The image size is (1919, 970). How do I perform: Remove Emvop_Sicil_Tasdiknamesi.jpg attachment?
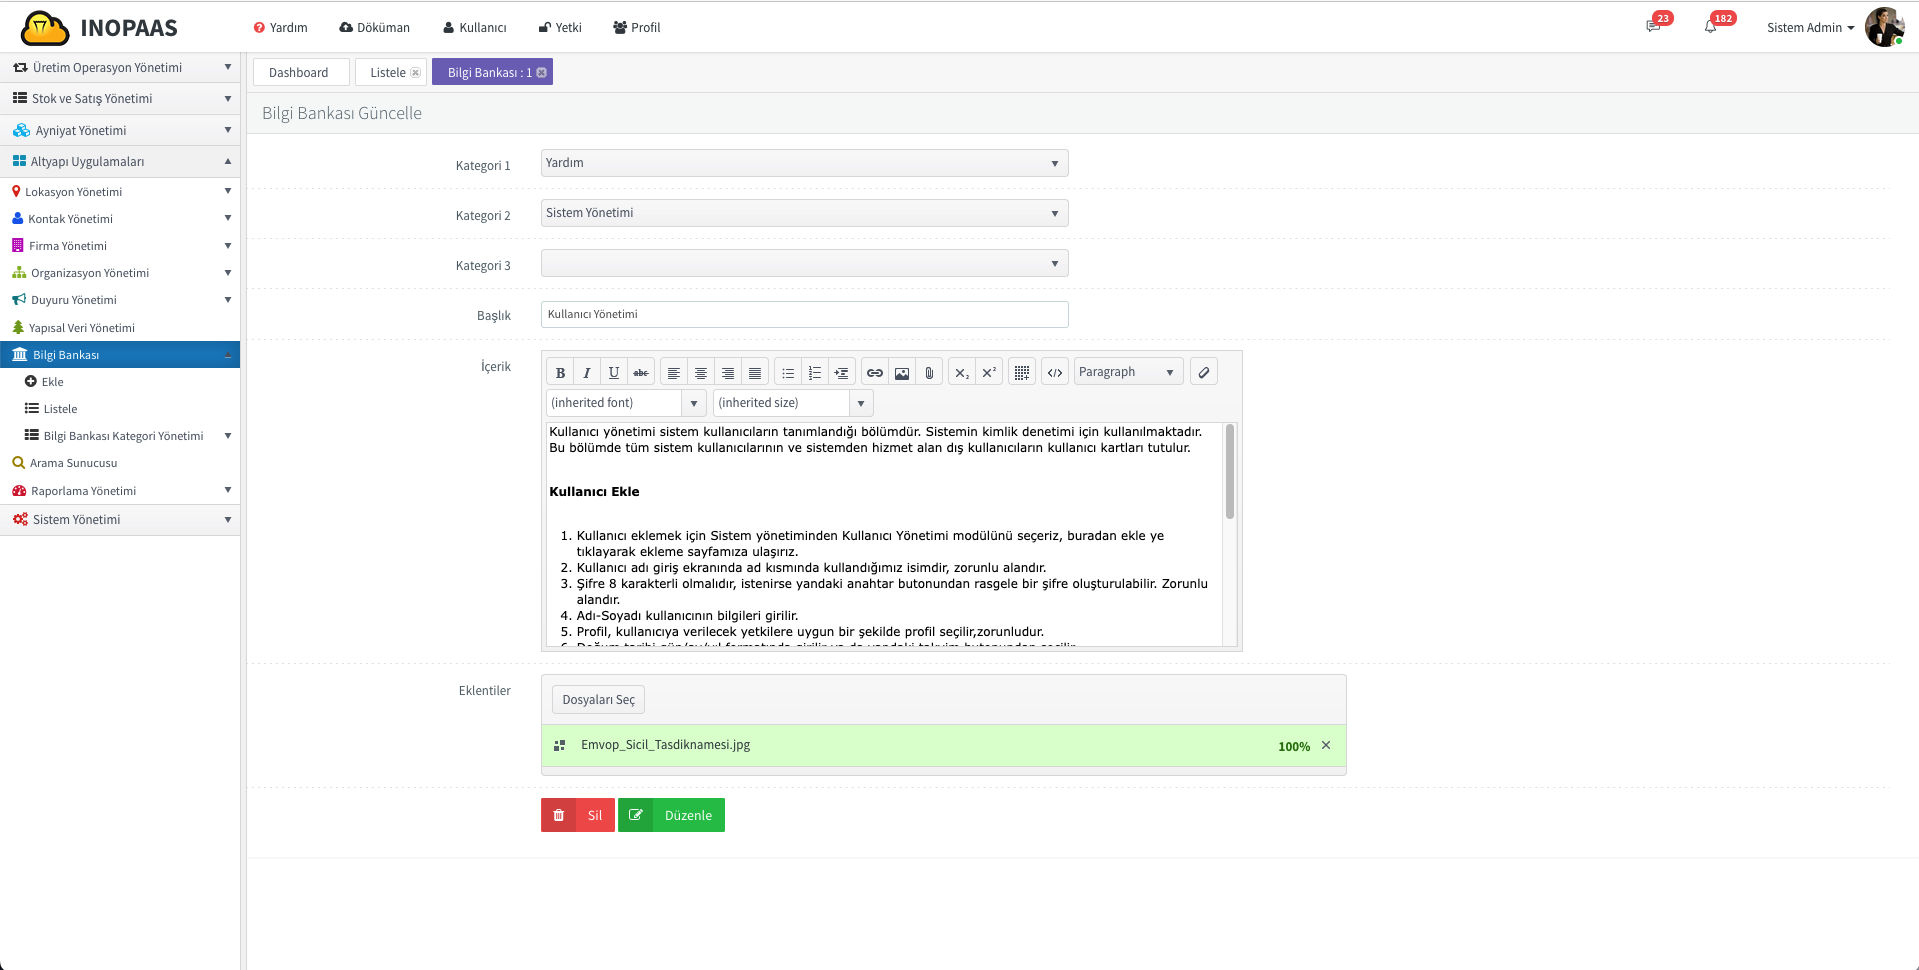point(1326,745)
